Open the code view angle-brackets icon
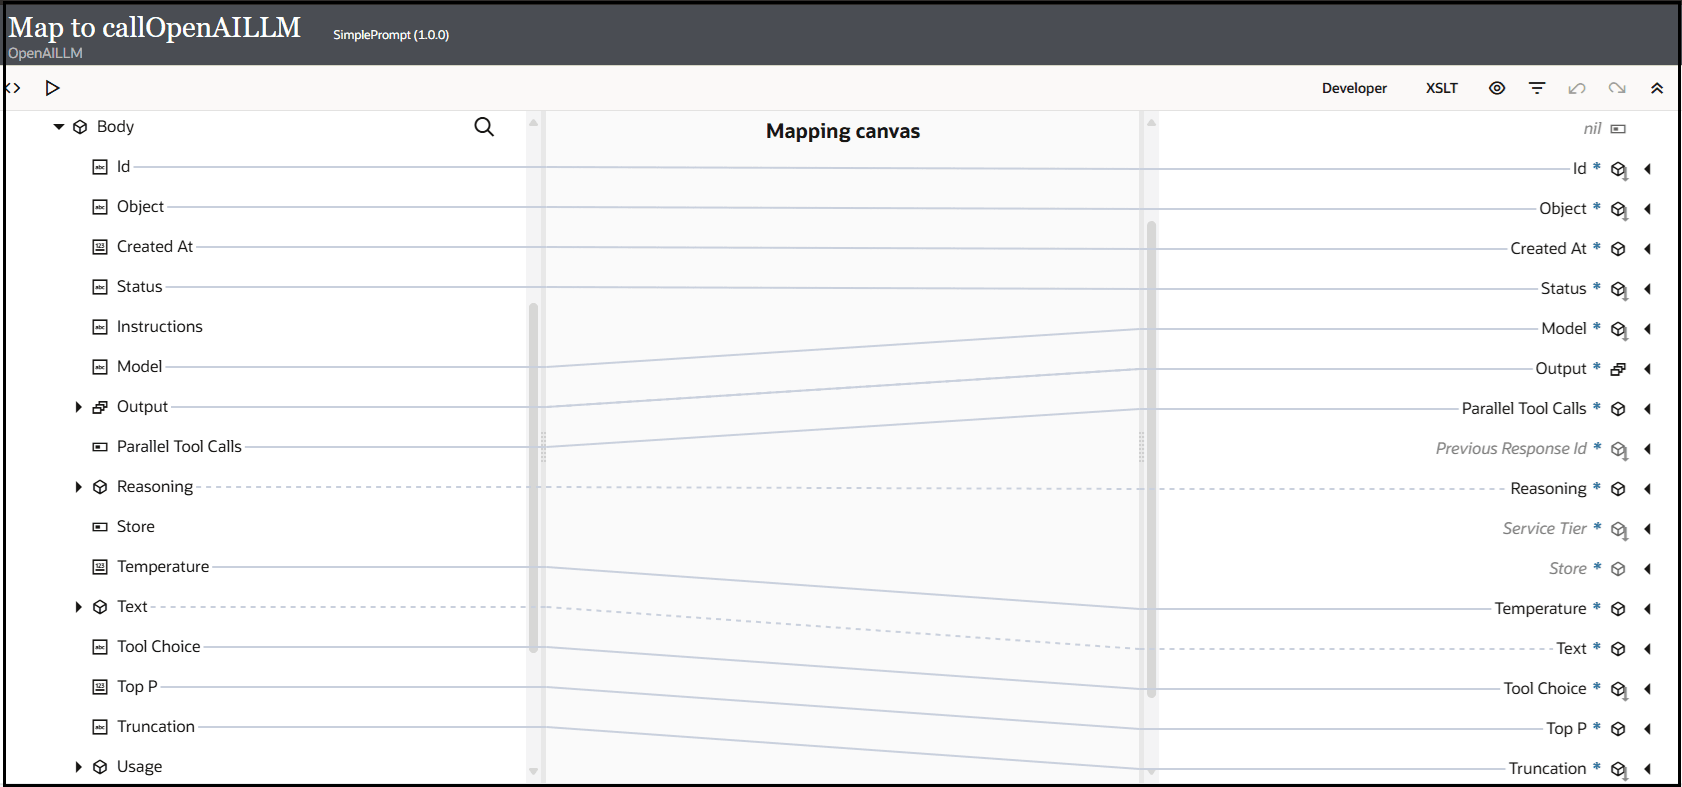Viewport: 1682px width, 787px height. click(x=12, y=88)
